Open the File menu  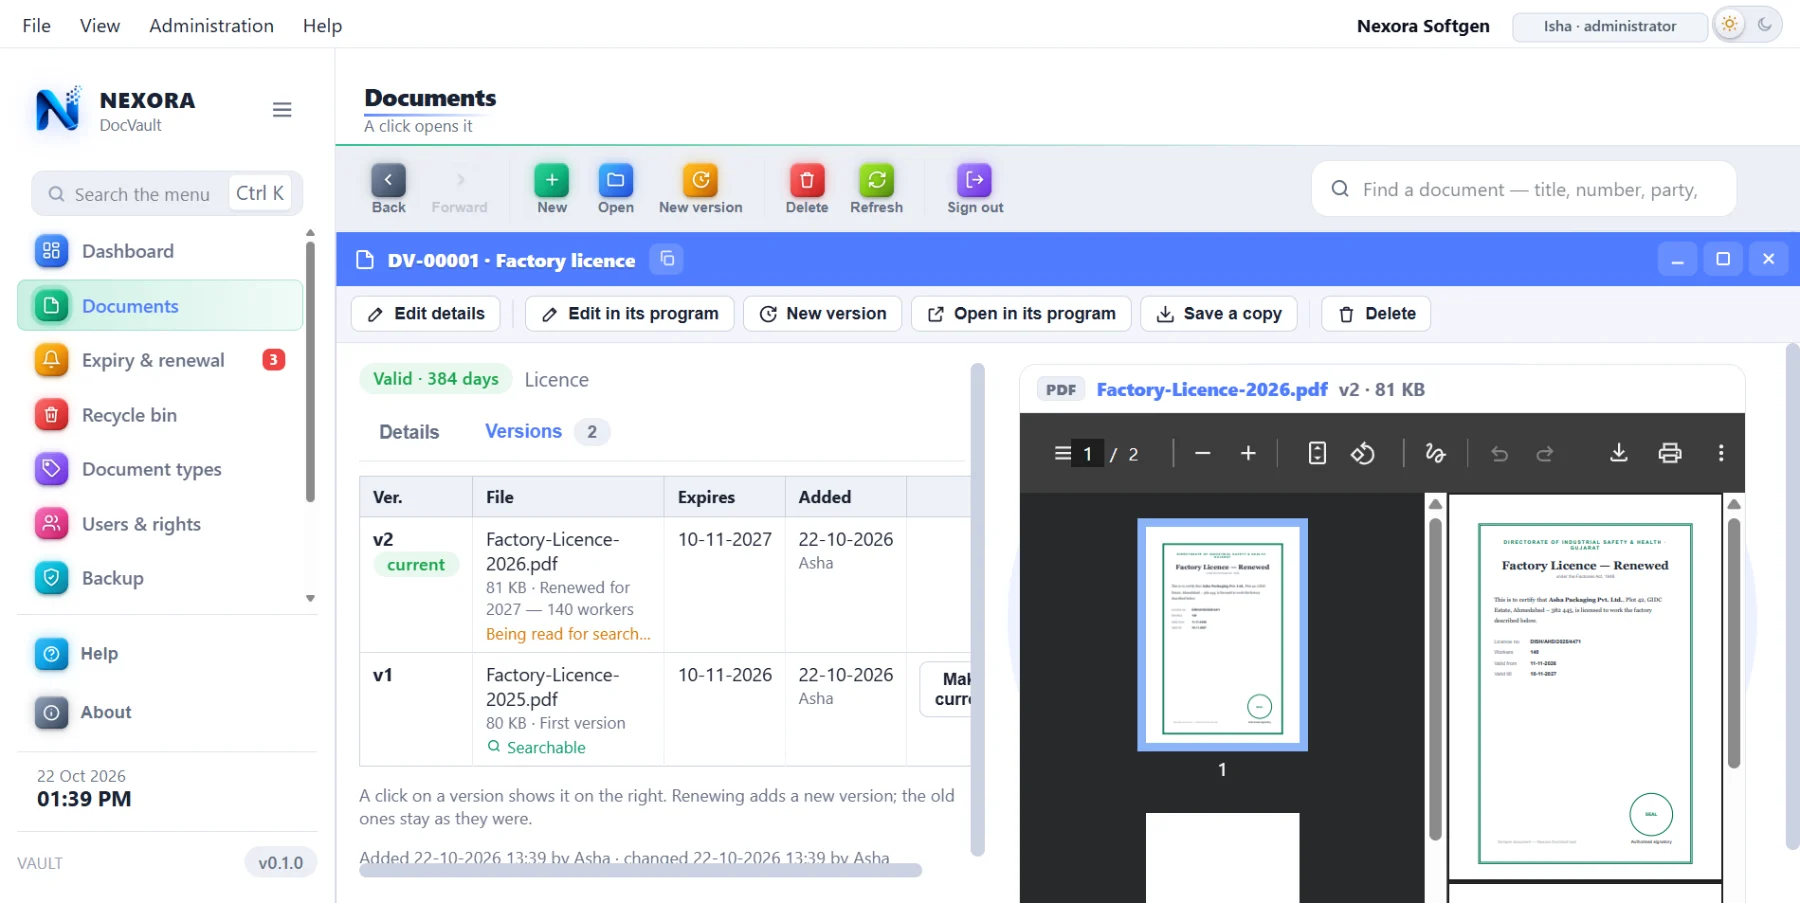point(37,26)
